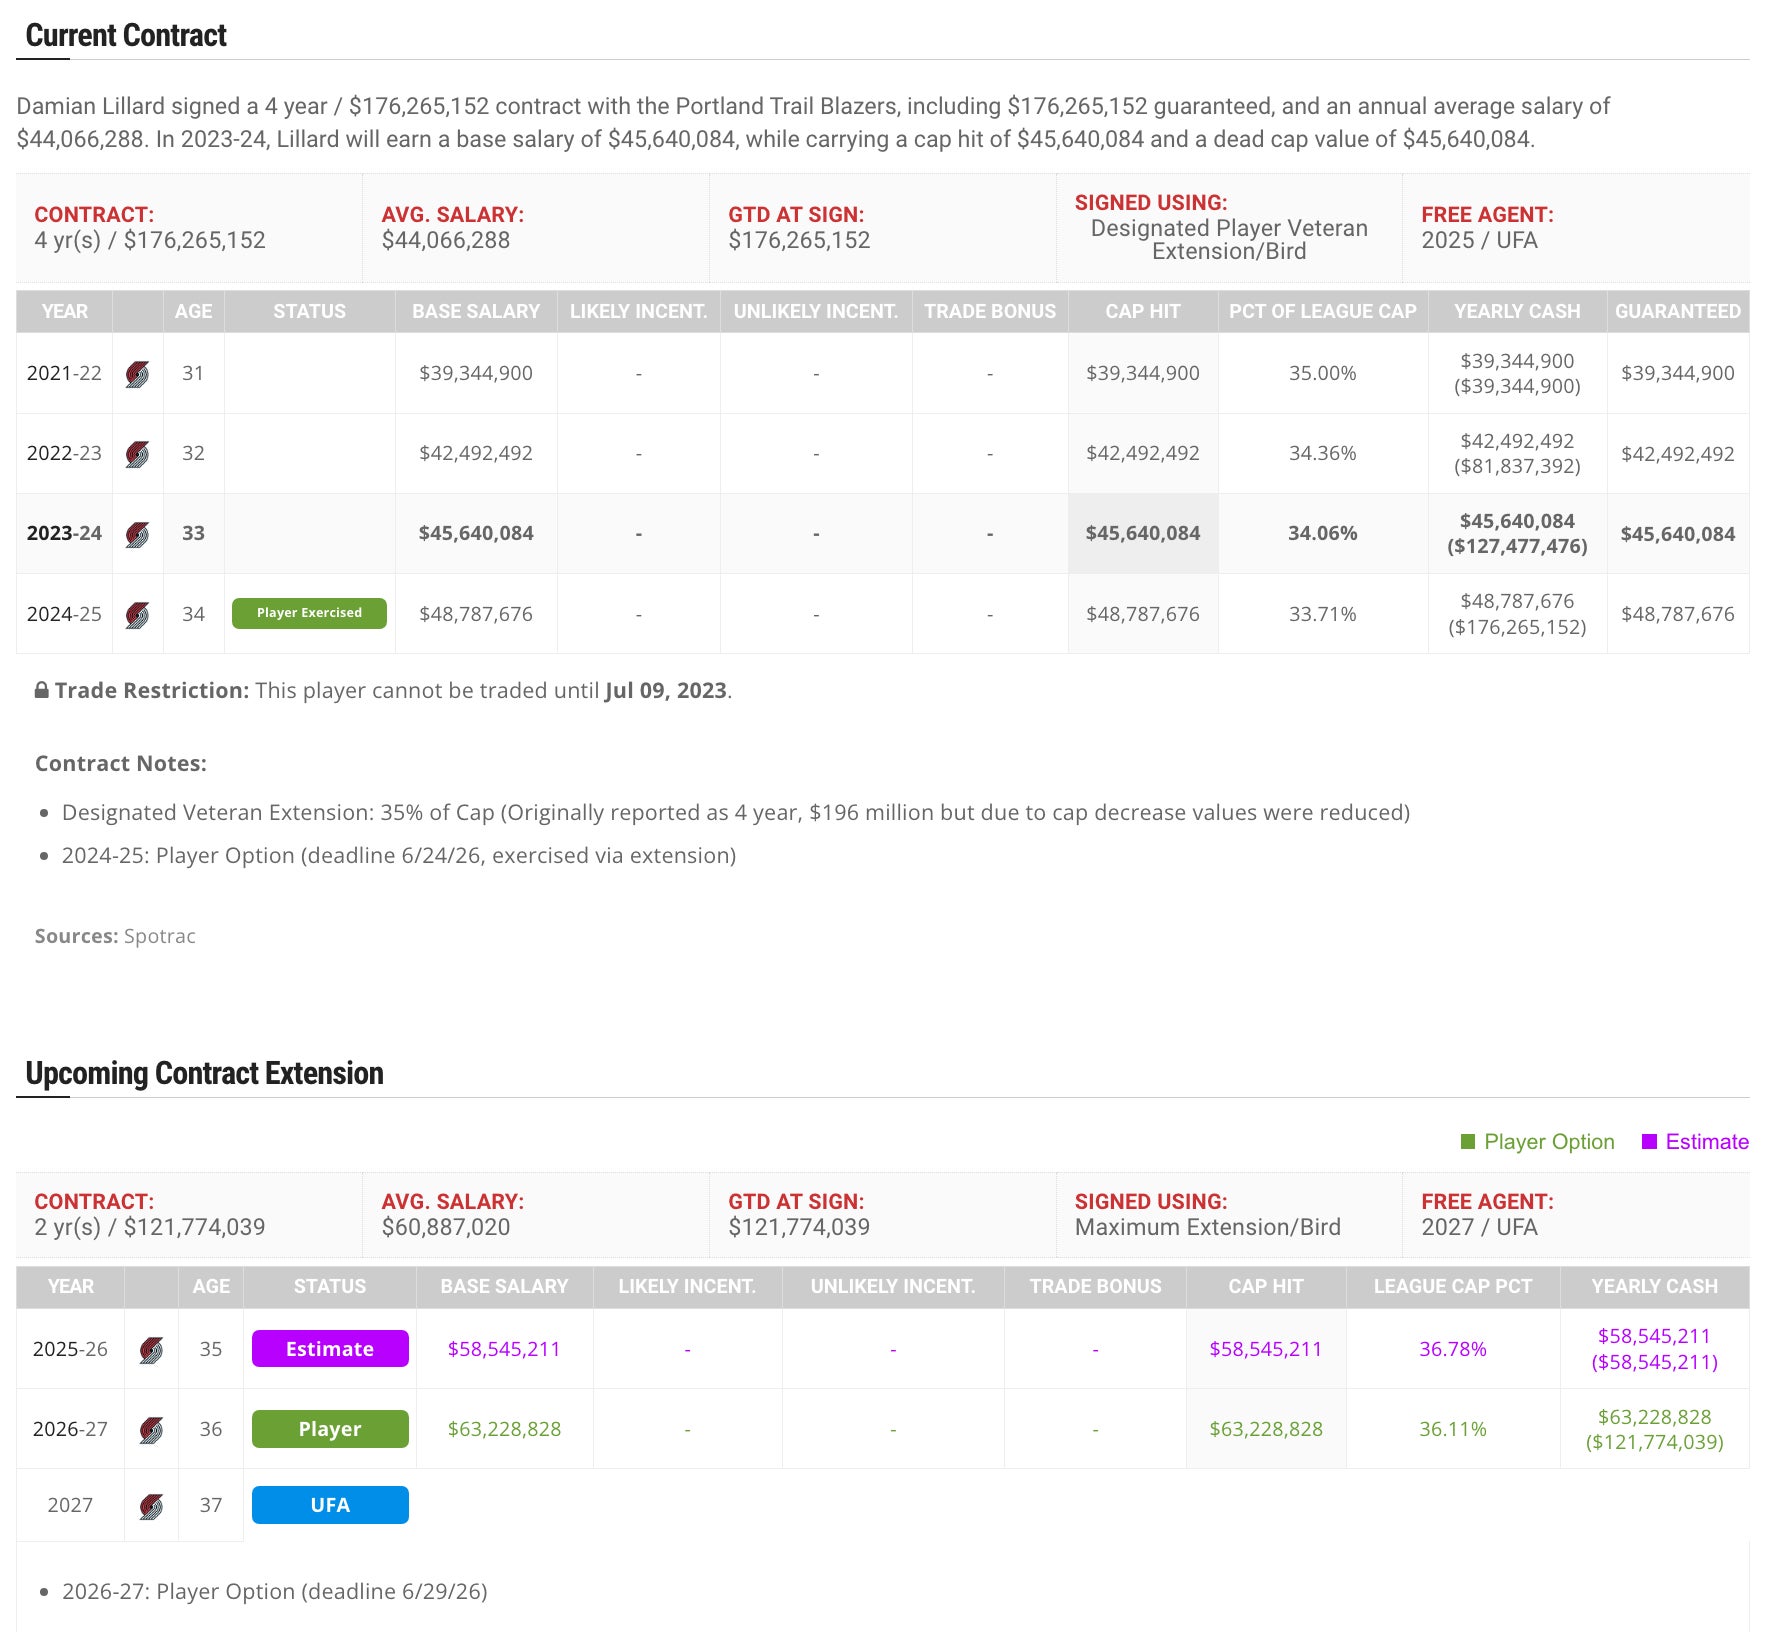The width and height of the screenshot is (1766, 1632).
Task: Click the green Player Option legend swatch
Action: [x=1468, y=1142]
